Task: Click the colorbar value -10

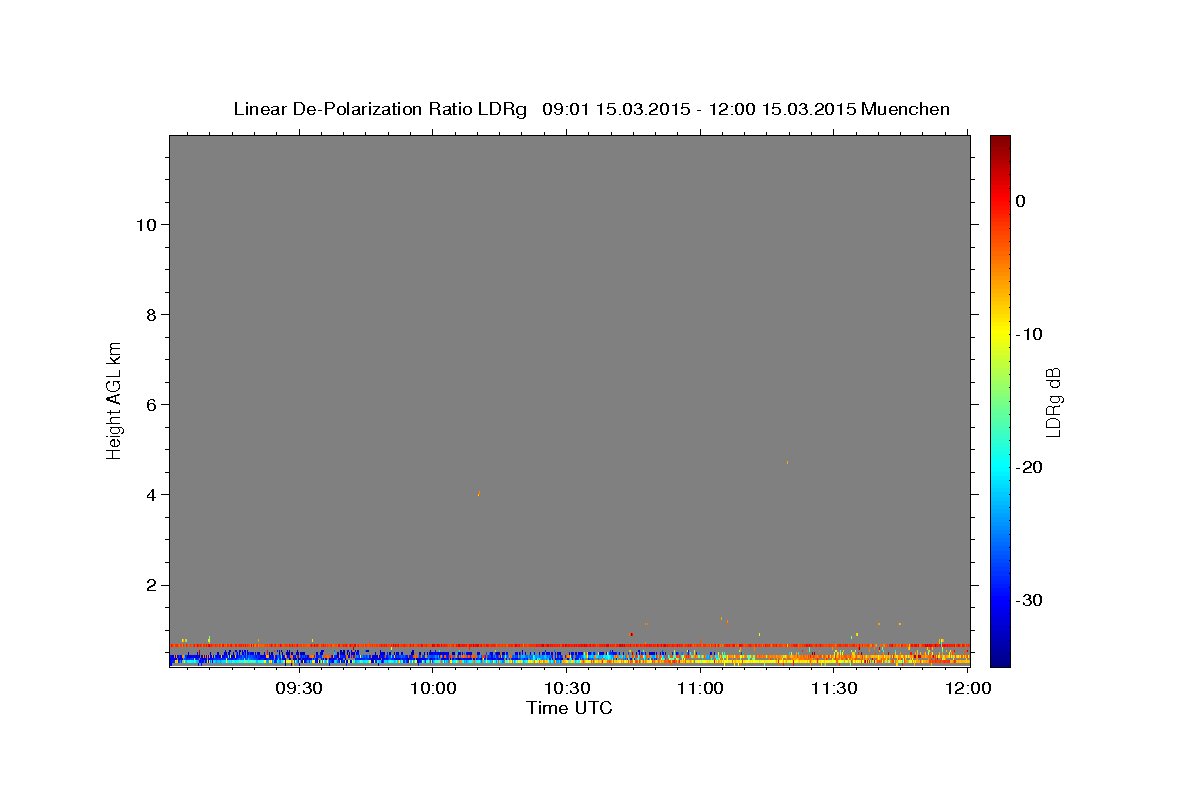Action: [1030, 334]
